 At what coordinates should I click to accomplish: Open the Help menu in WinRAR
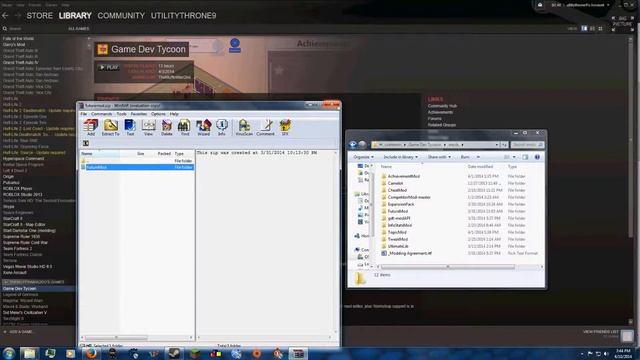(174, 114)
